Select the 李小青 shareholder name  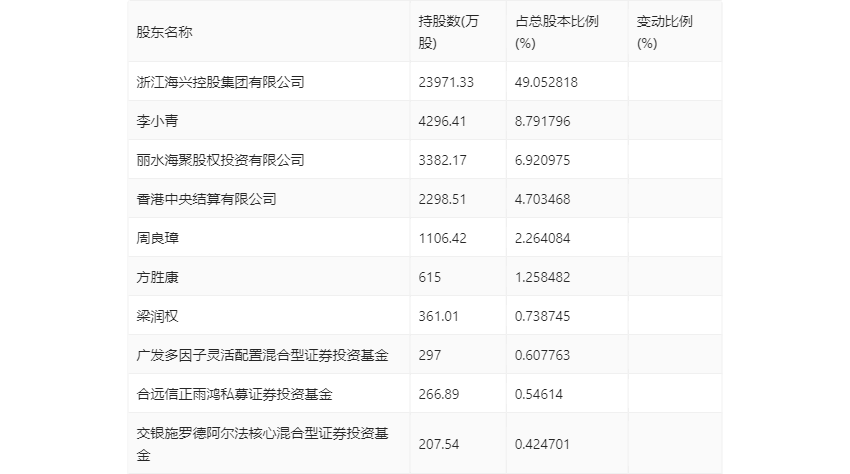157,121
